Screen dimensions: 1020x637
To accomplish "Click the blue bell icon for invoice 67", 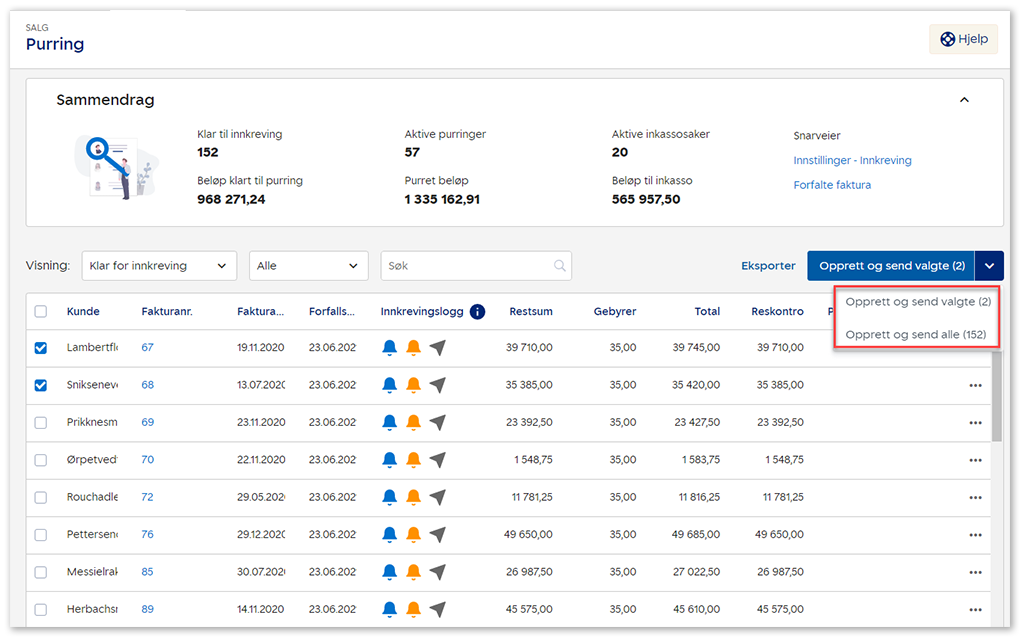I will pyautogui.click(x=390, y=348).
